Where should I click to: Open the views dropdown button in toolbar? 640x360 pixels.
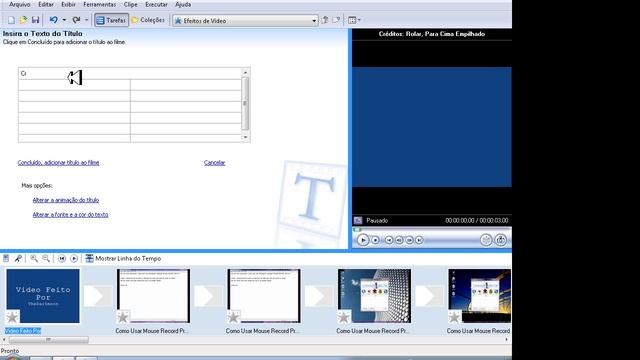[354, 20]
